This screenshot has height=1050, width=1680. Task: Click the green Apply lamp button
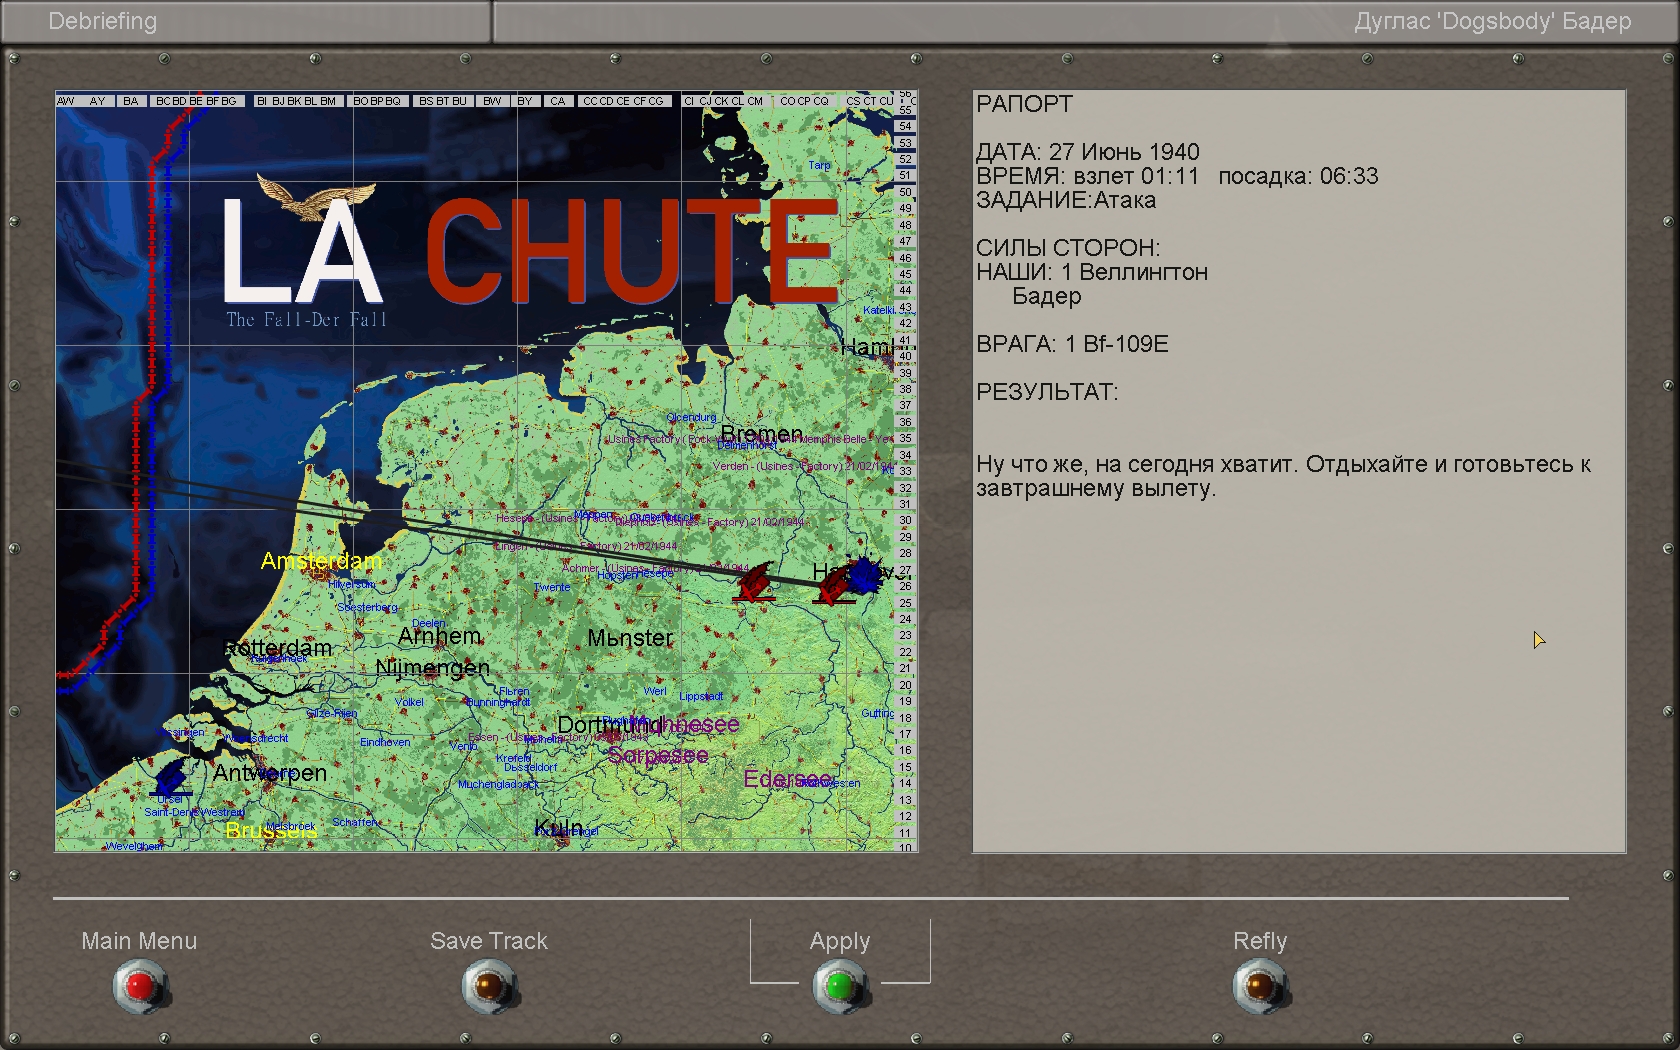[x=841, y=986]
